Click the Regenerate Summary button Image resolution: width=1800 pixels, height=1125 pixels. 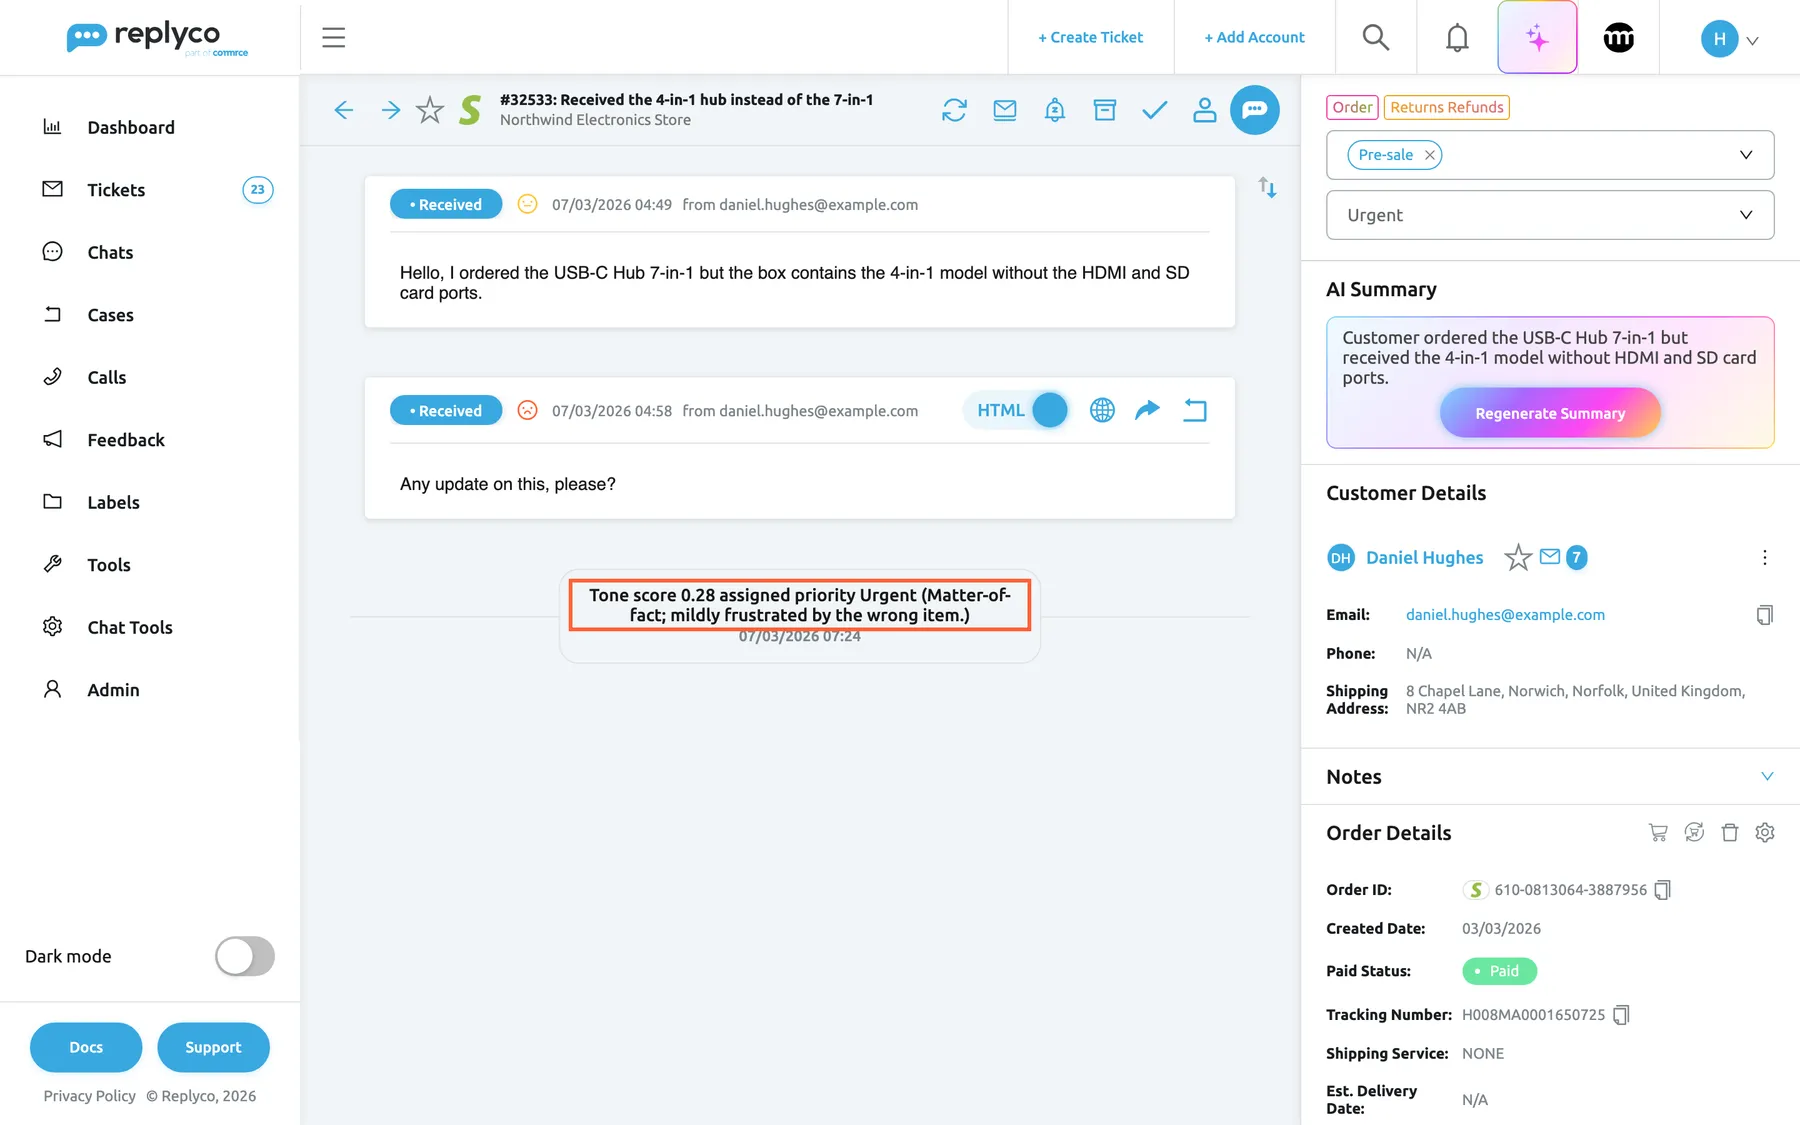pos(1550,413)
